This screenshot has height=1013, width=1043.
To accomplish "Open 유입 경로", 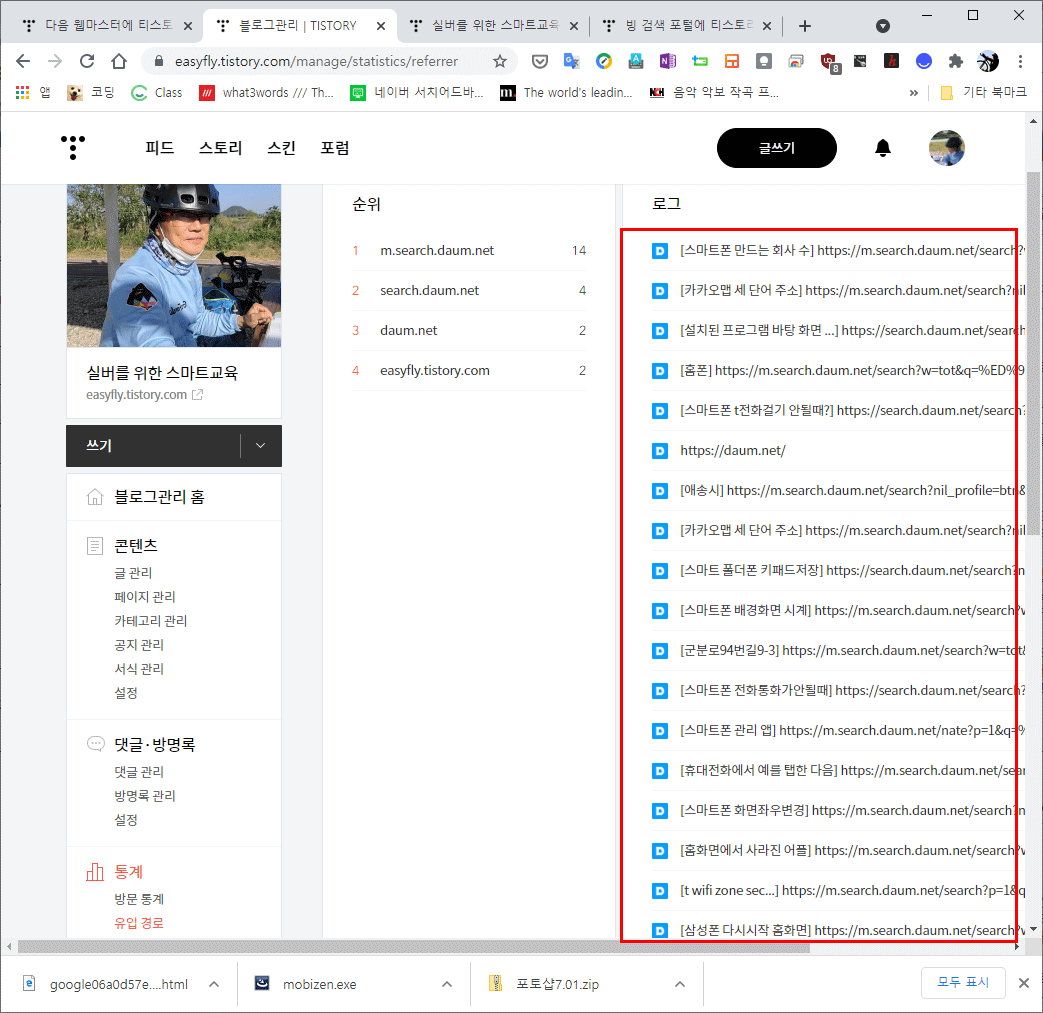I will [x=138, y=923].
